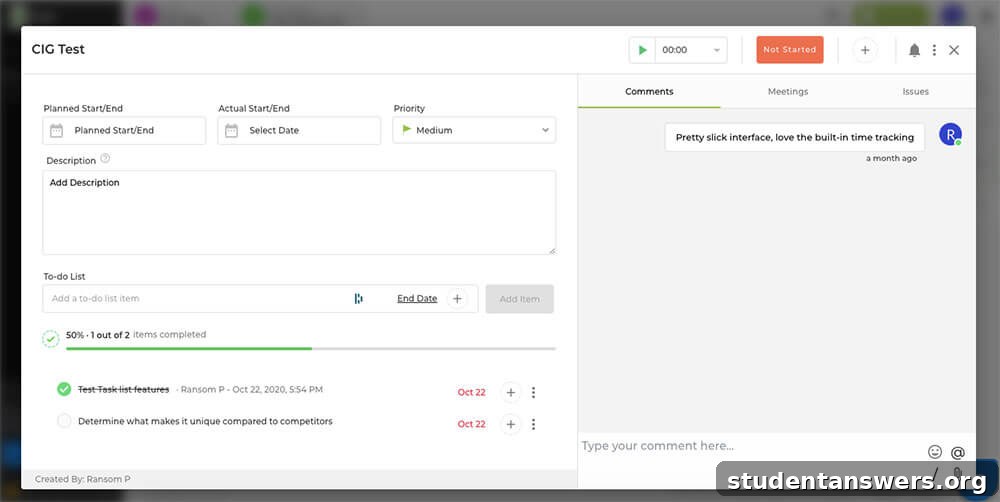Click the Oct 22 date on Test Task row
Screen dimensions: 1000x502
point(471,392)
